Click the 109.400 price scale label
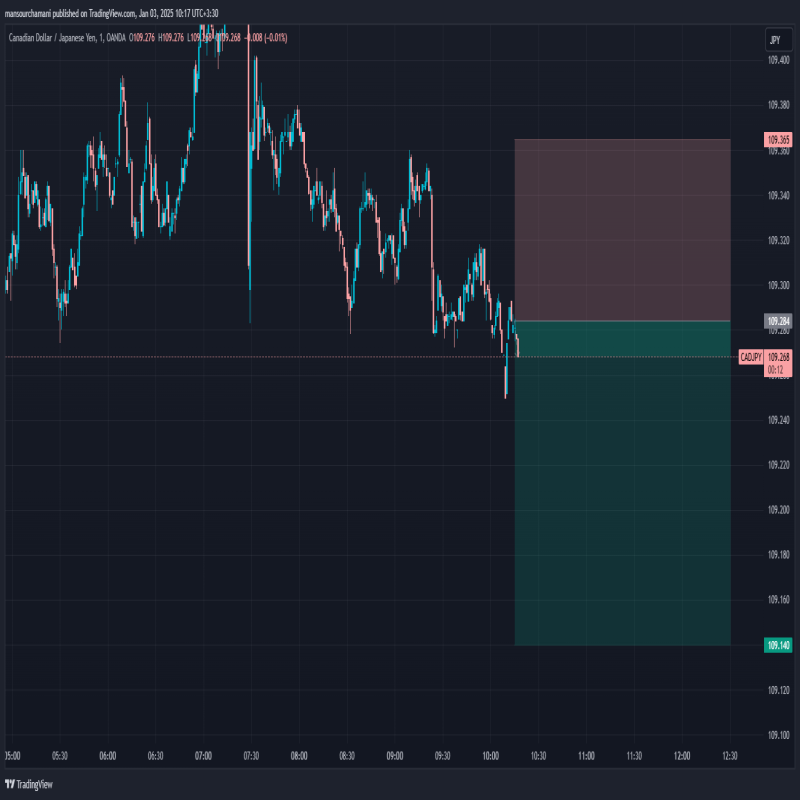800x800 pixels. 779,60
